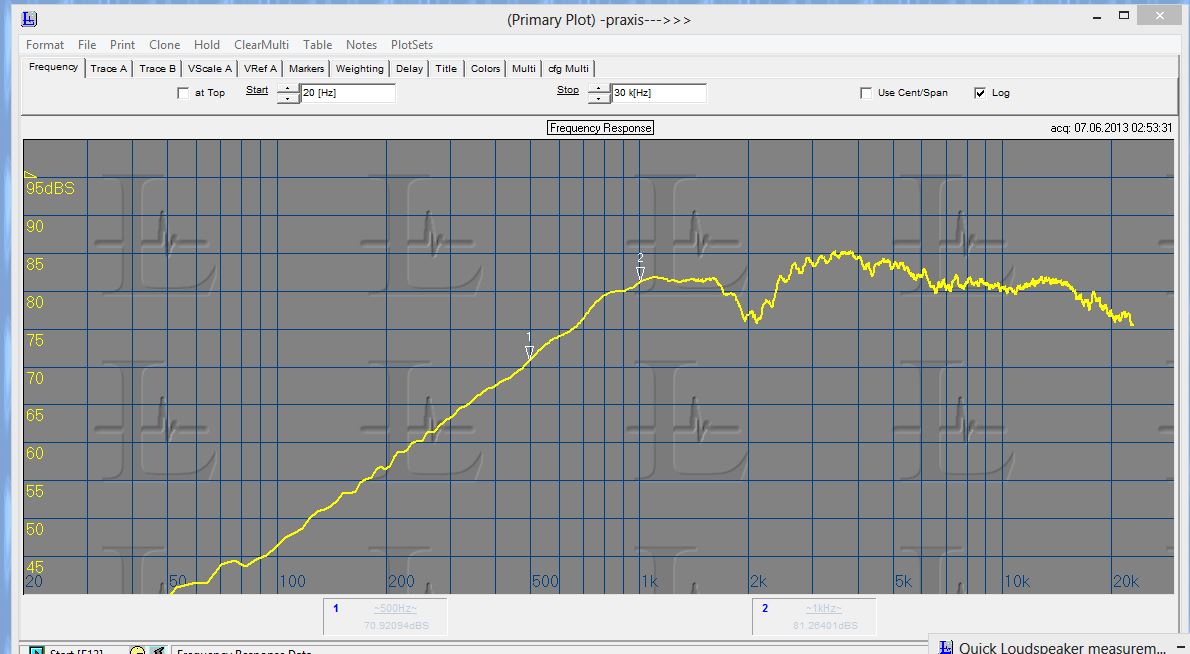
Task: Click the yellow trace indicator arrow above 95dBS
Action: (x=30, y=175)
